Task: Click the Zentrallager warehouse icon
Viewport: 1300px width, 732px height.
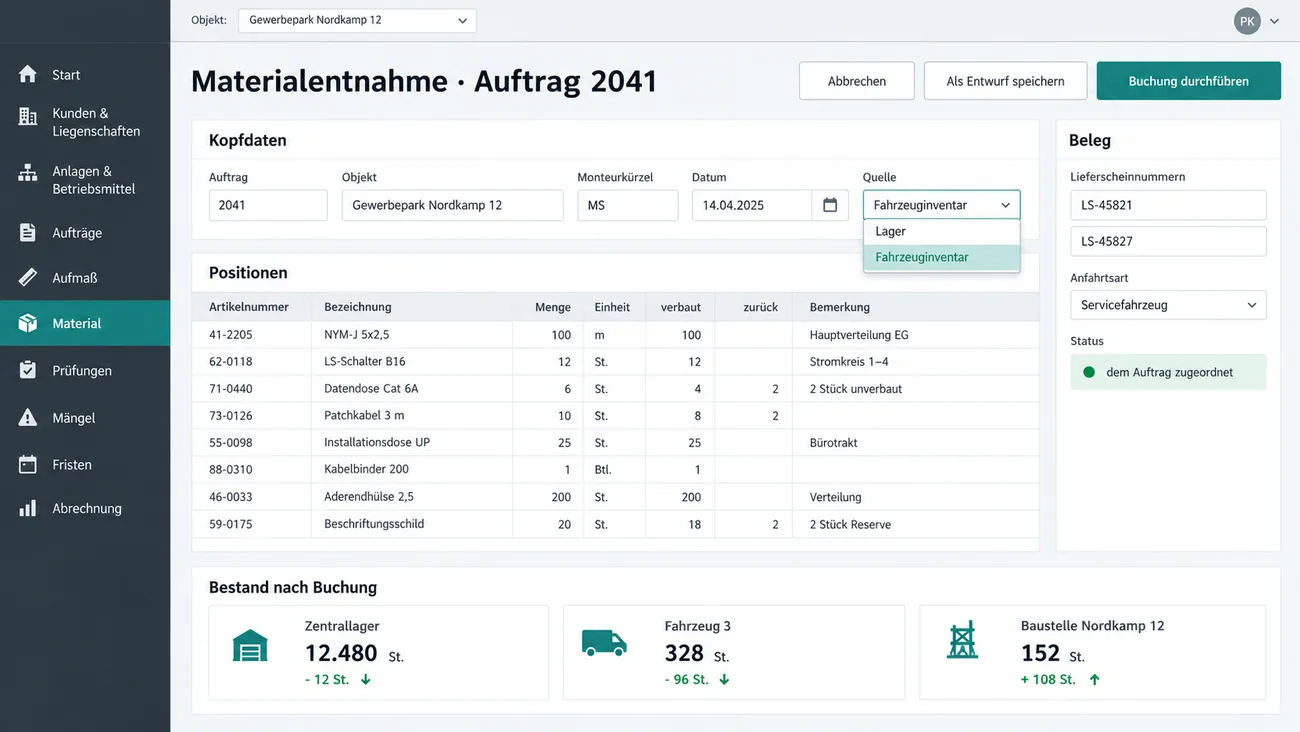Action: 250,645
